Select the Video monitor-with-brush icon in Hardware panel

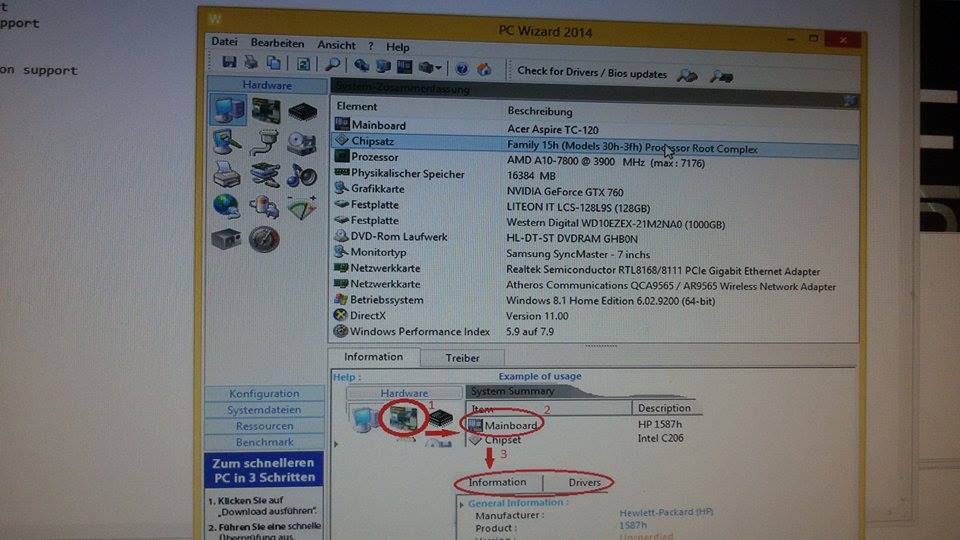(227, 142)
